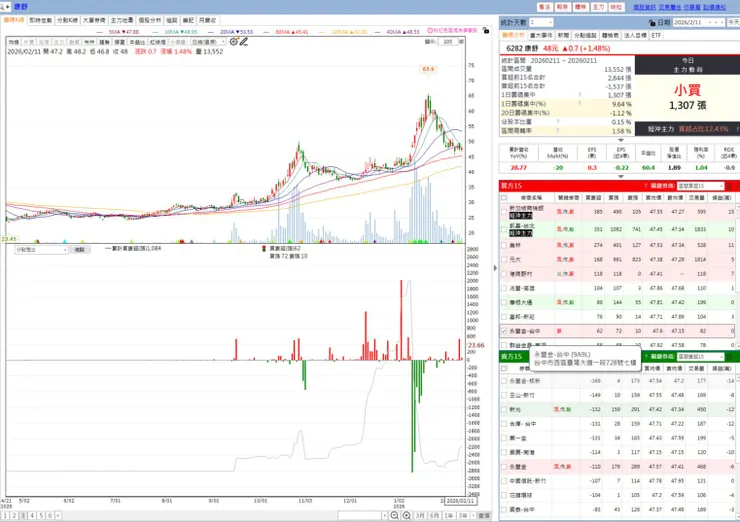Sort buyers by 交易量 column header
Viewport: 740px width, 522px height.
point(697,198)
